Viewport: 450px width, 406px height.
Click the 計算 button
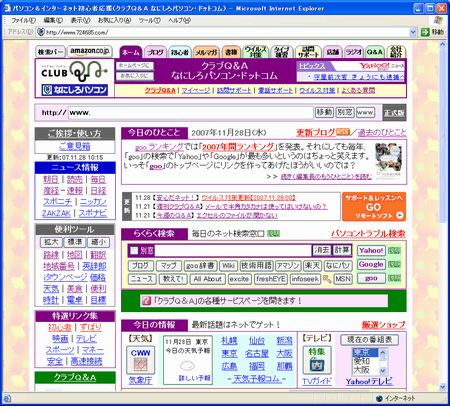(x=342, y=250)
